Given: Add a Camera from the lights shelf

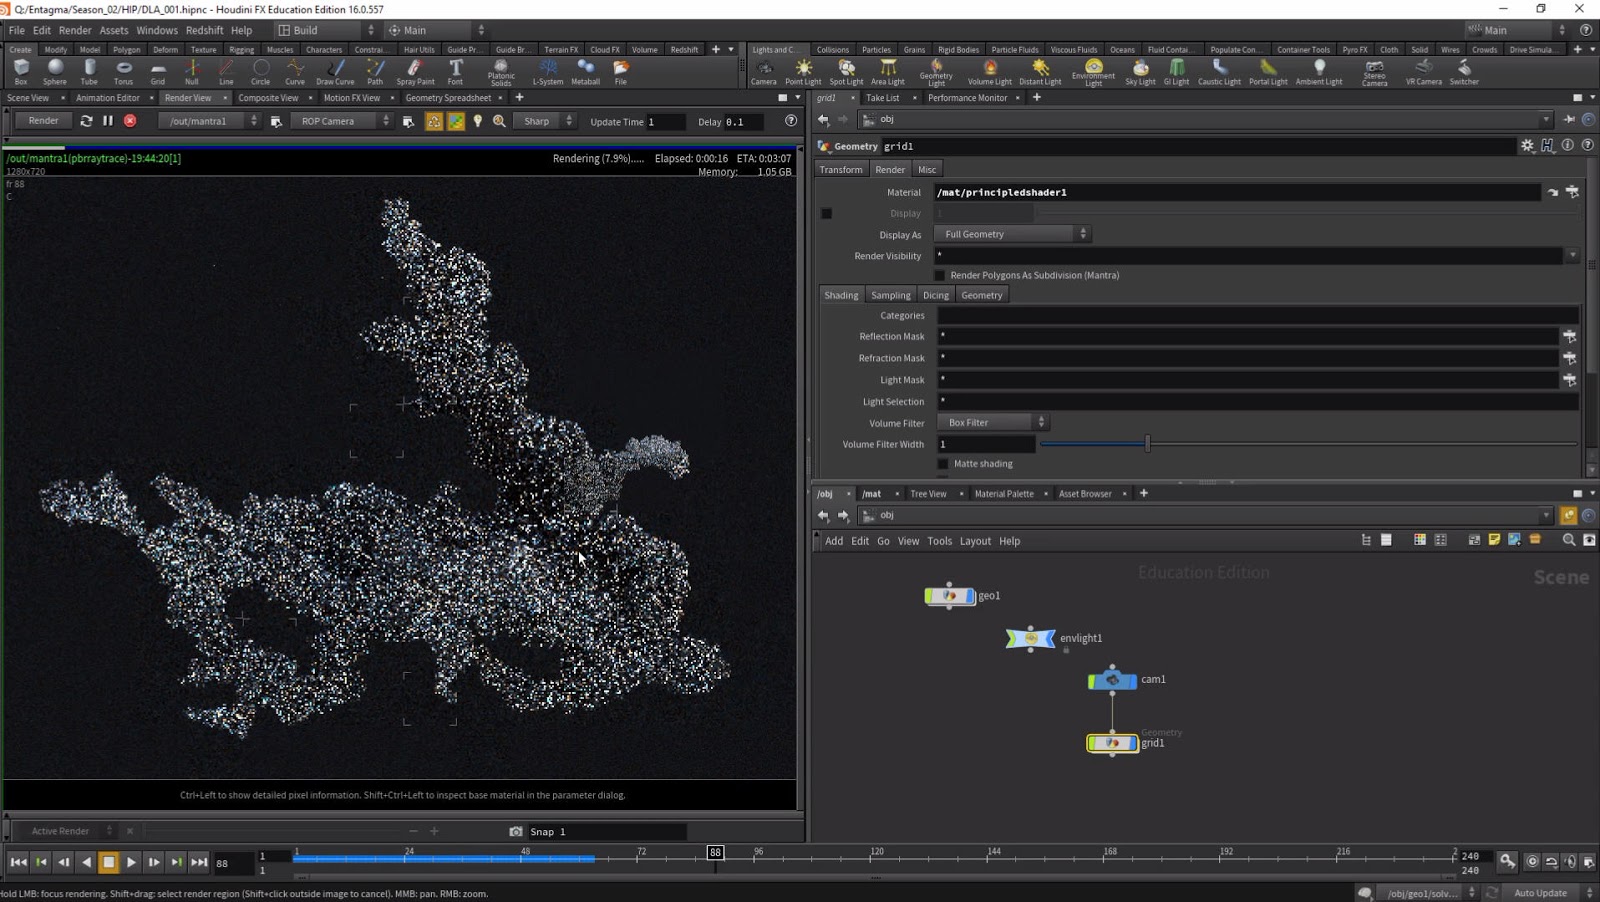Looking at the screenshot, I should tap(764, 72).
